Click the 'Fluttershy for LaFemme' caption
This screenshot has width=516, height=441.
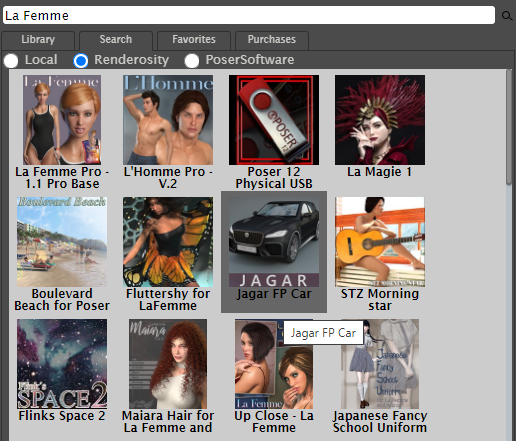pos(168,300)
